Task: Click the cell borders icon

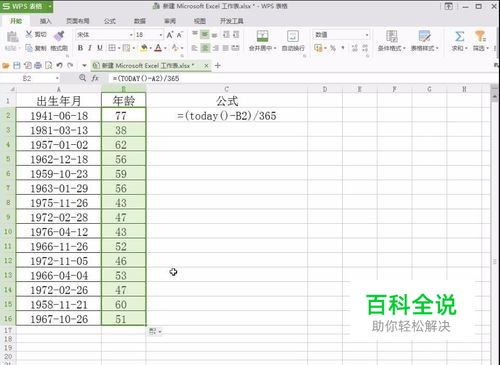Action: [112, 48]
